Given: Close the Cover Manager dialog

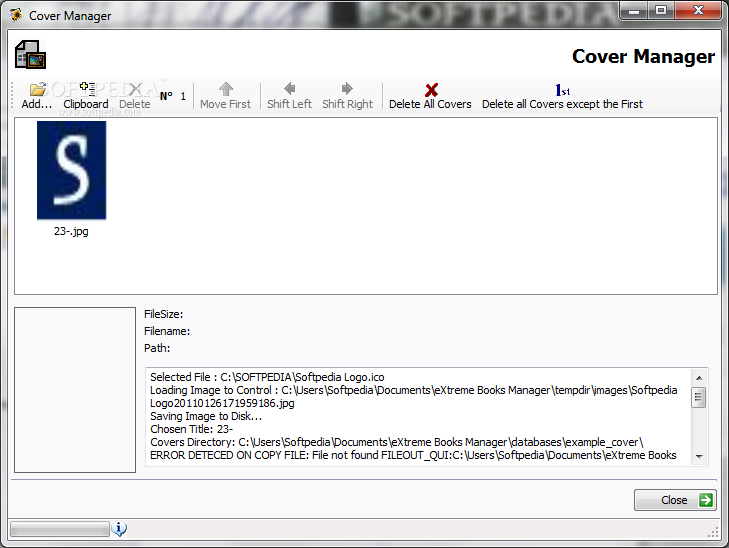Looking at the screenshot, I should (675, 500).
